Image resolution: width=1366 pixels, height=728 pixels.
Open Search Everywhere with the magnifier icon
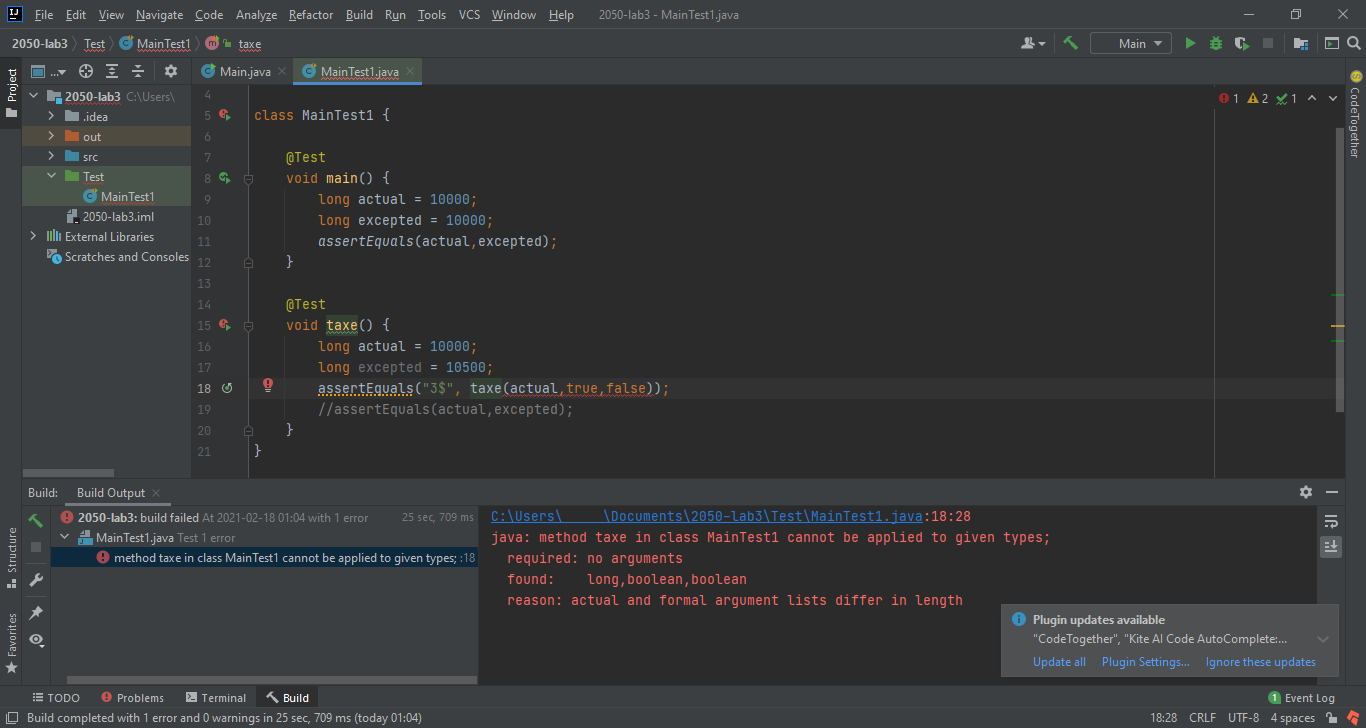pyautogui.click(x=1353, y=43)
